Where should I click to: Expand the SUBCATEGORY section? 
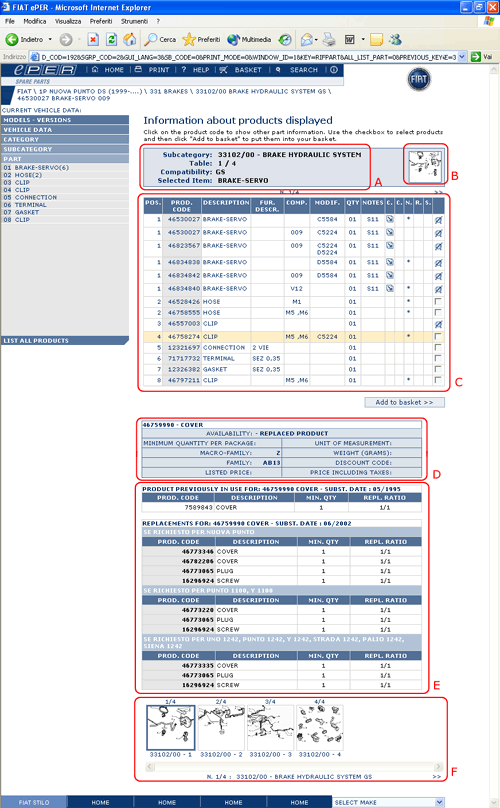65,149
